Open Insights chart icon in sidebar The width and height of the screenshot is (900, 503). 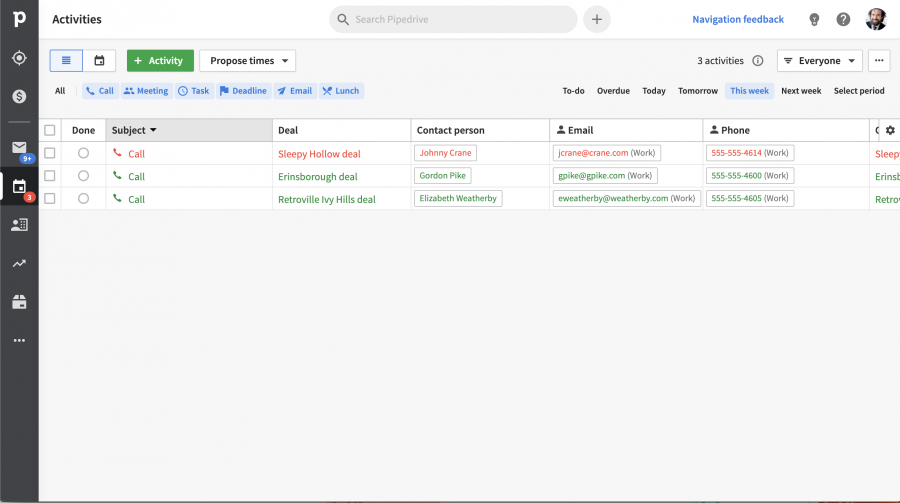[19, 264]
